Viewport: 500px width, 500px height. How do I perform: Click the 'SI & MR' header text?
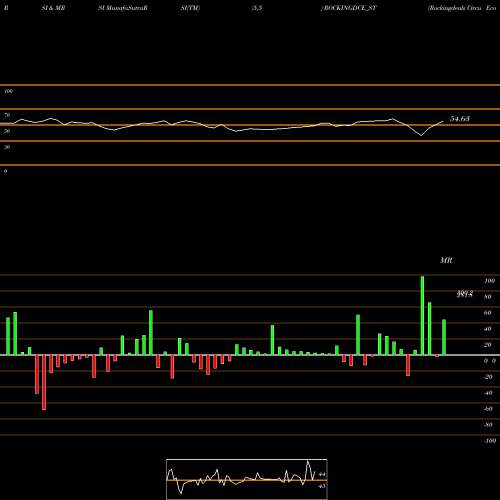[53, 8]
